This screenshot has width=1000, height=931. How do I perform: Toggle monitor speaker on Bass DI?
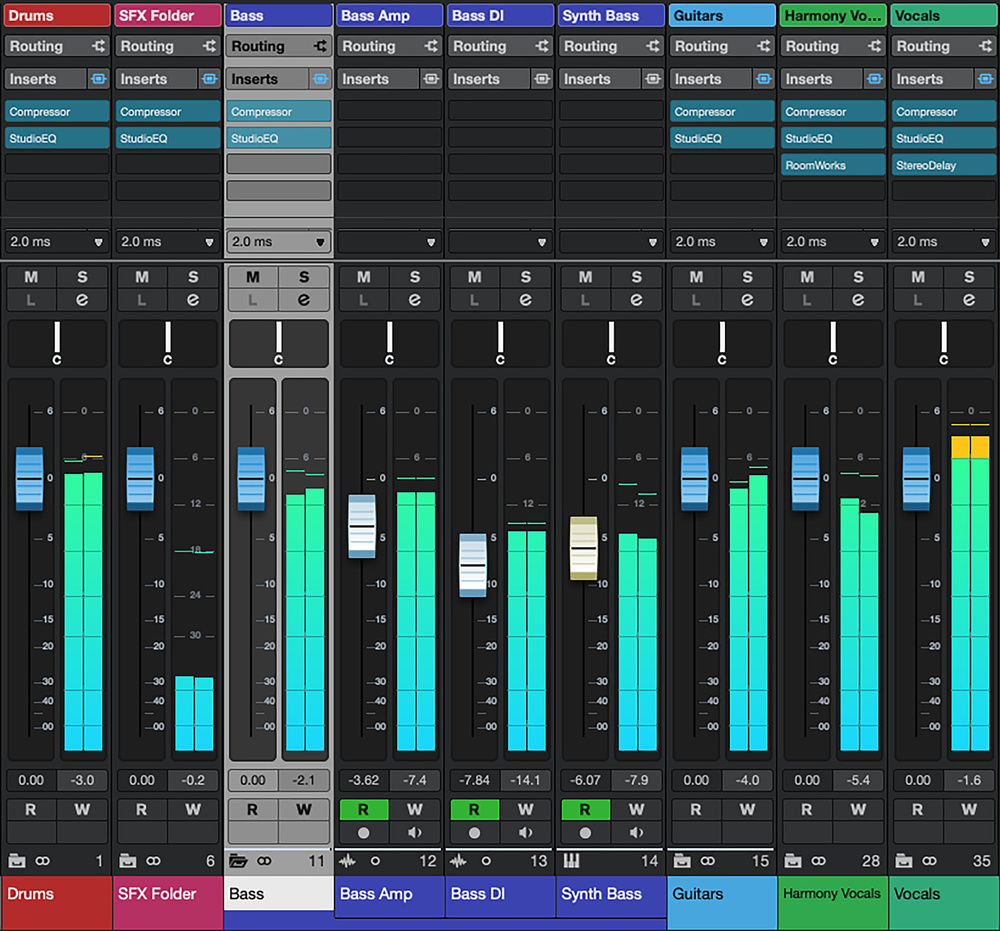click(526, 832)
